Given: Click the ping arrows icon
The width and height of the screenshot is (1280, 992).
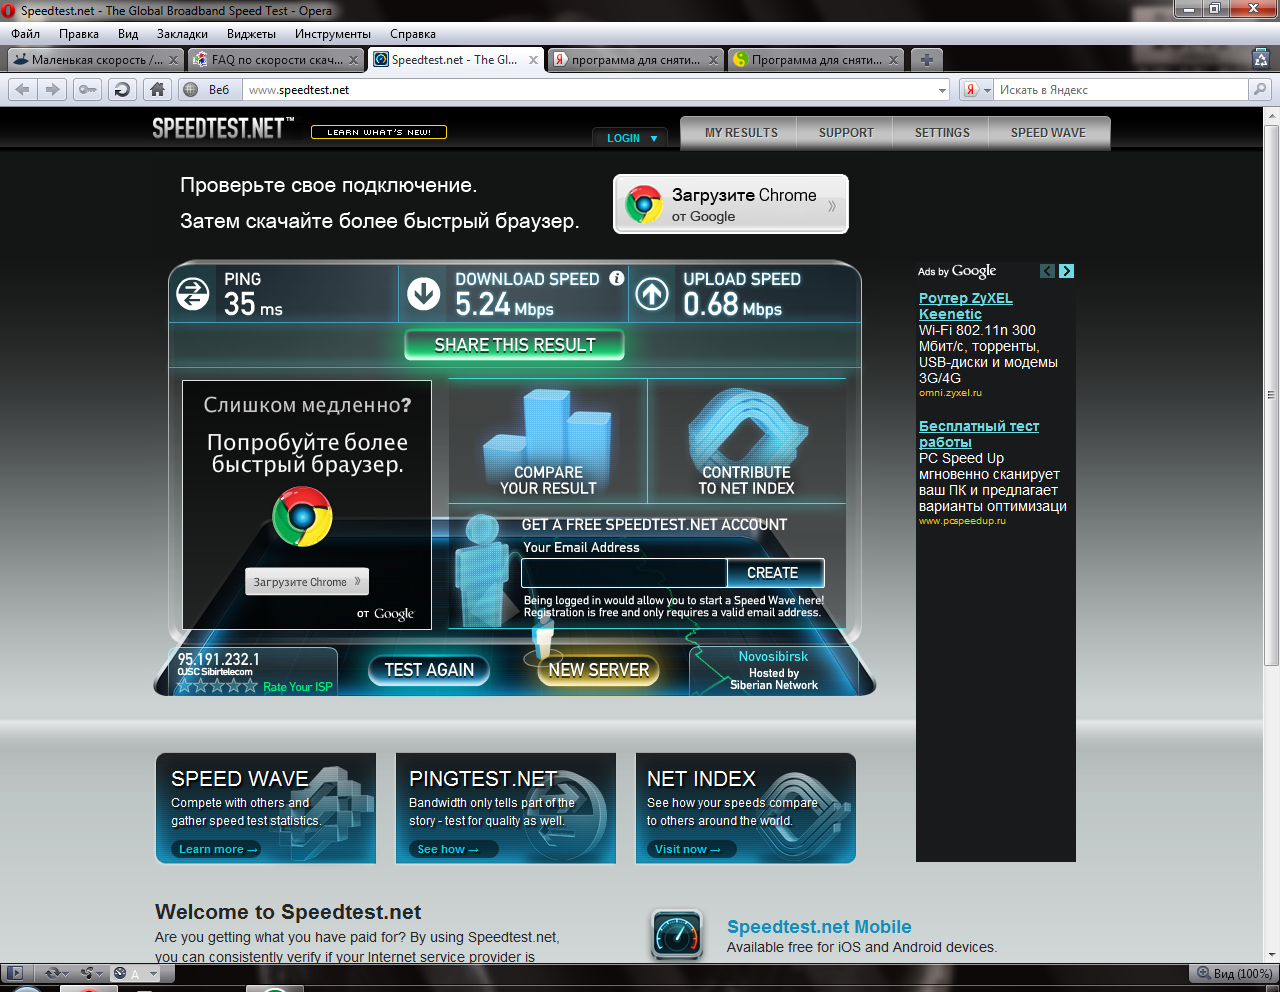Looking at the screenshot, I should coord(193,293).
